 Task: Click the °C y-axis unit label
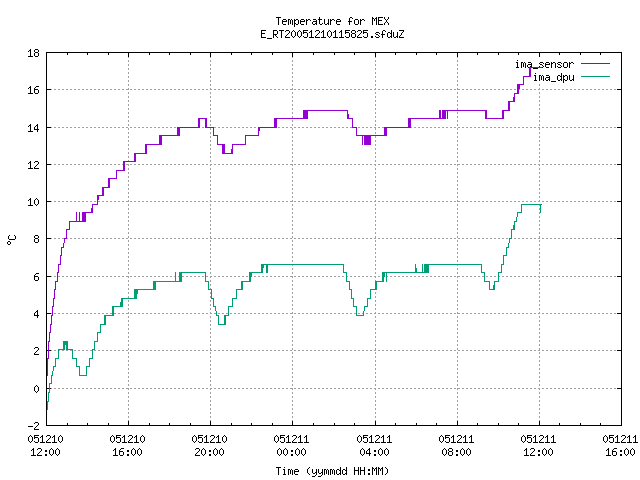coord(11,240)
